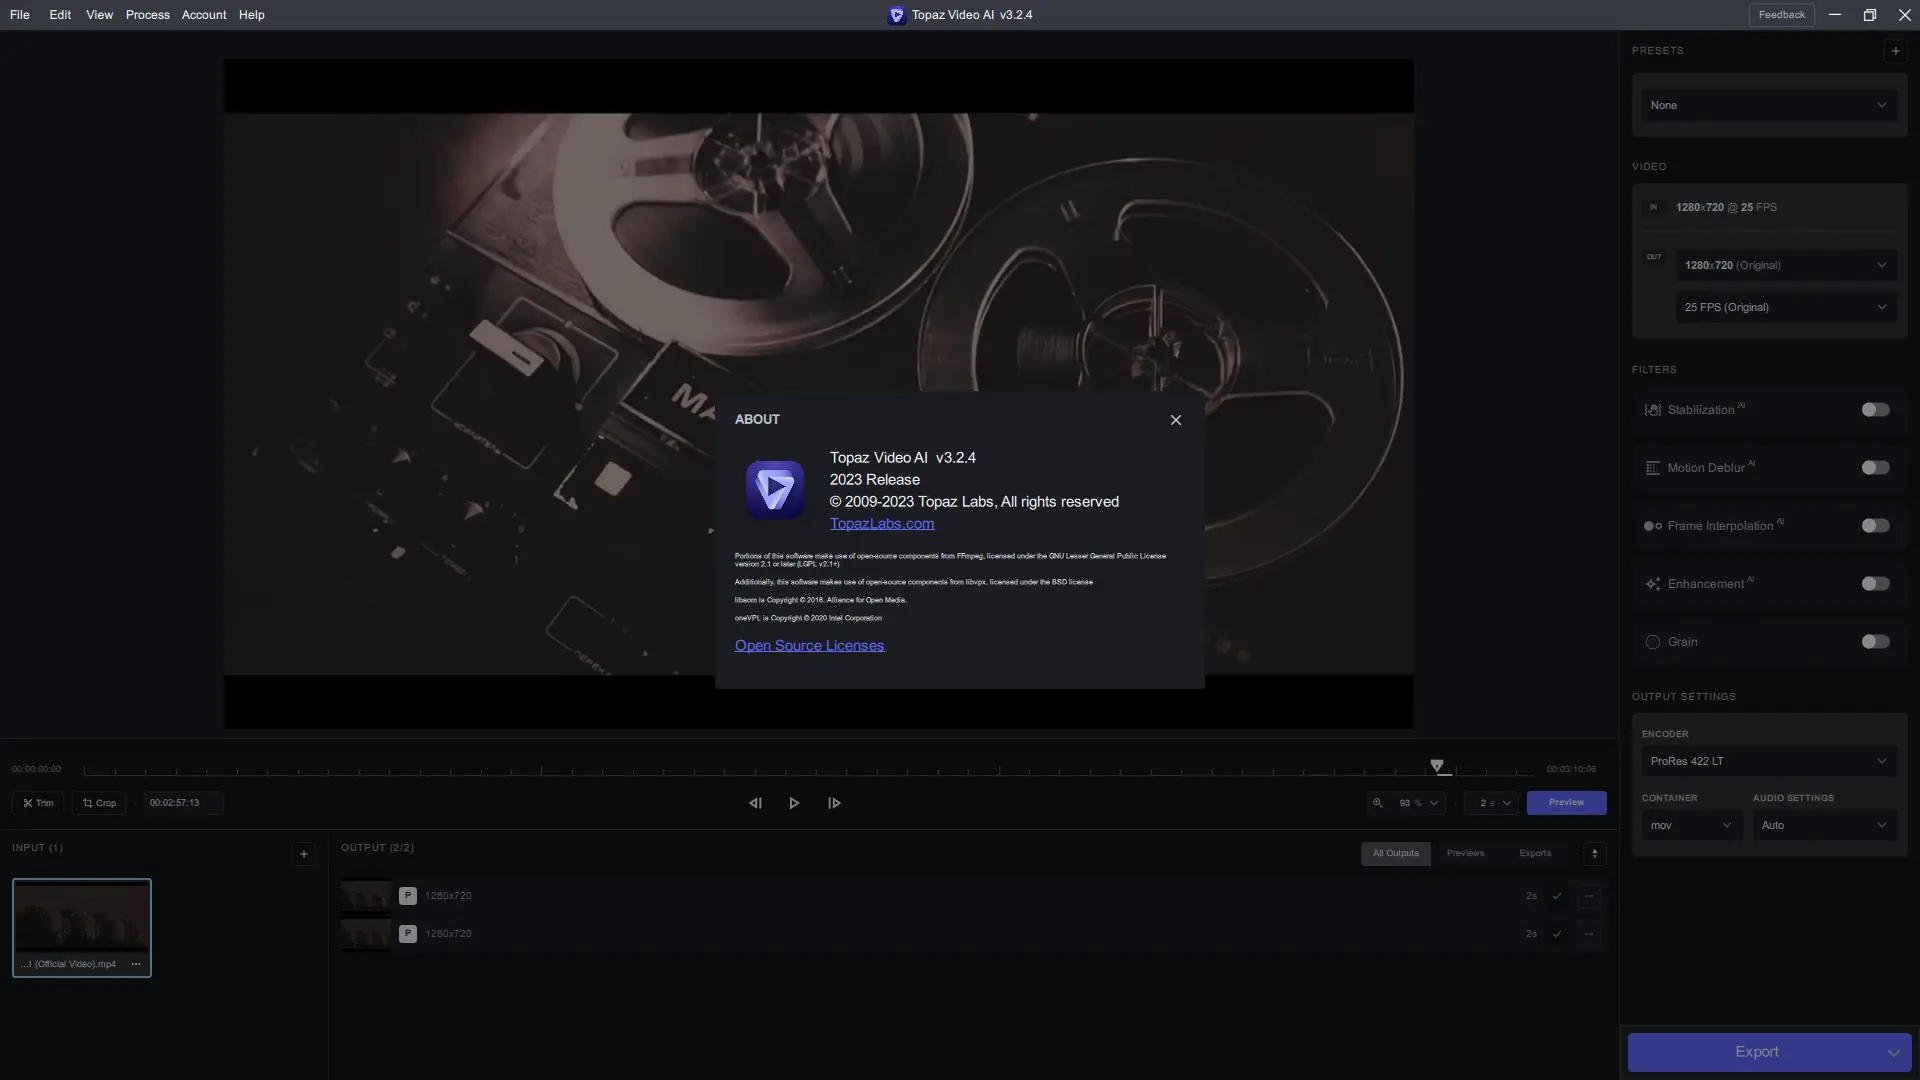Click the add preset plus icon
1920x1080 pixels.
click(1895, 51)
